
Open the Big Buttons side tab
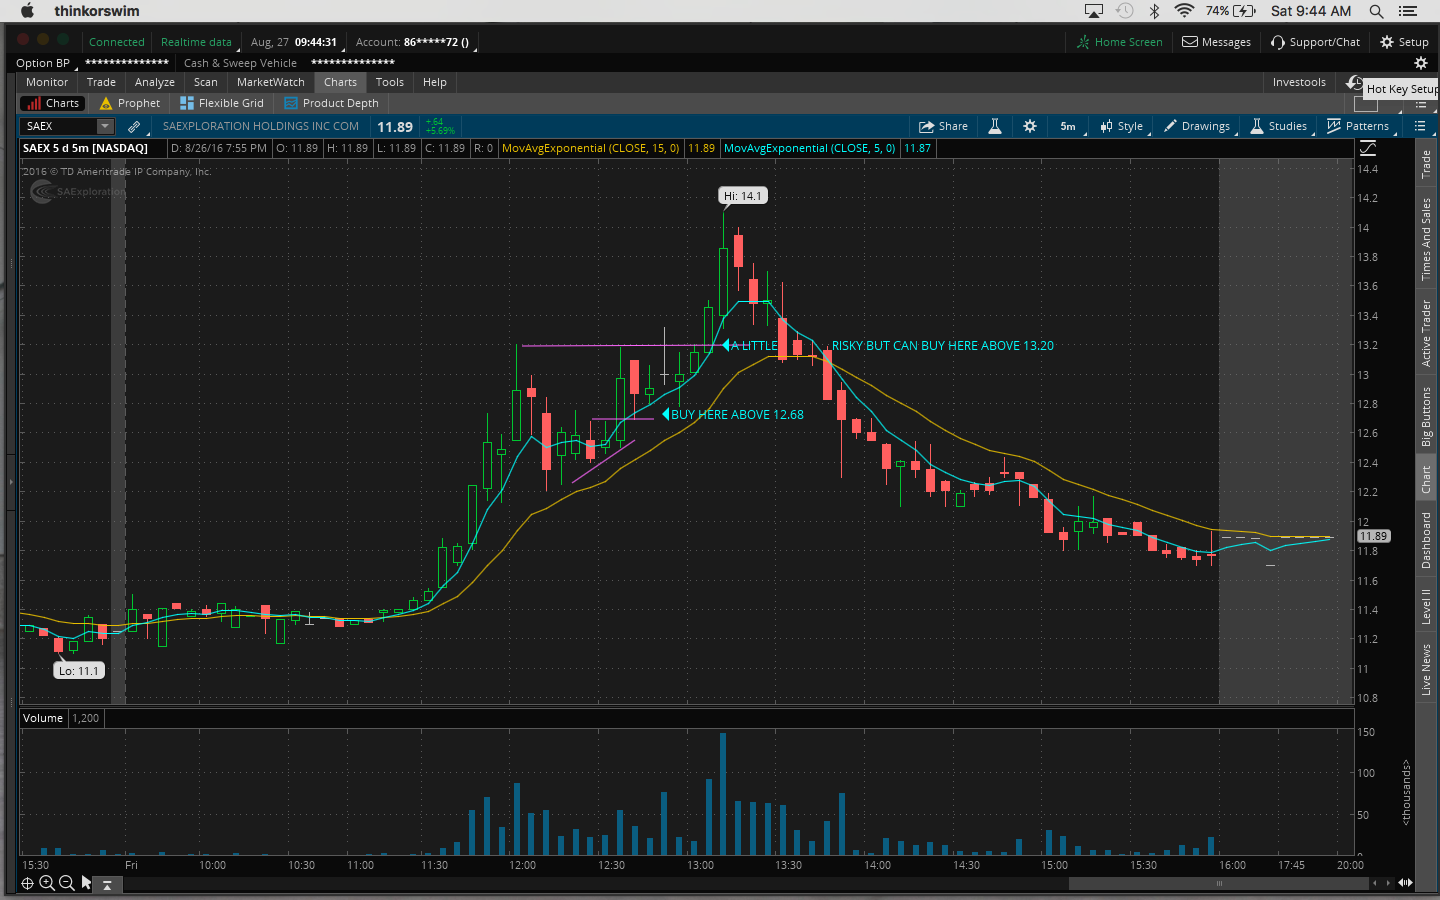coord(1427,416)
